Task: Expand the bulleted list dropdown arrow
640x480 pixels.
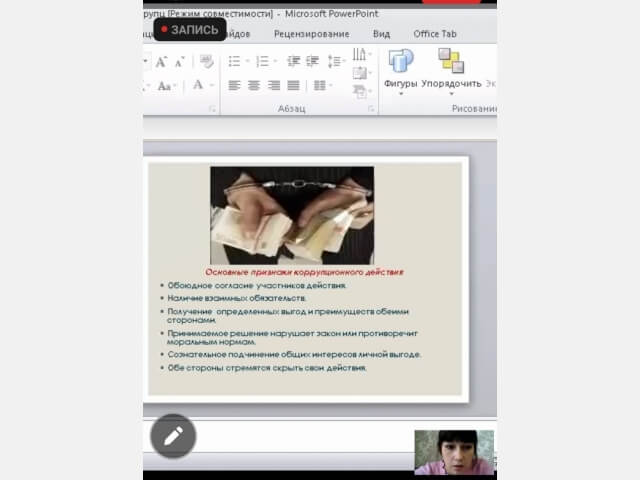Action: pos(247,61)
